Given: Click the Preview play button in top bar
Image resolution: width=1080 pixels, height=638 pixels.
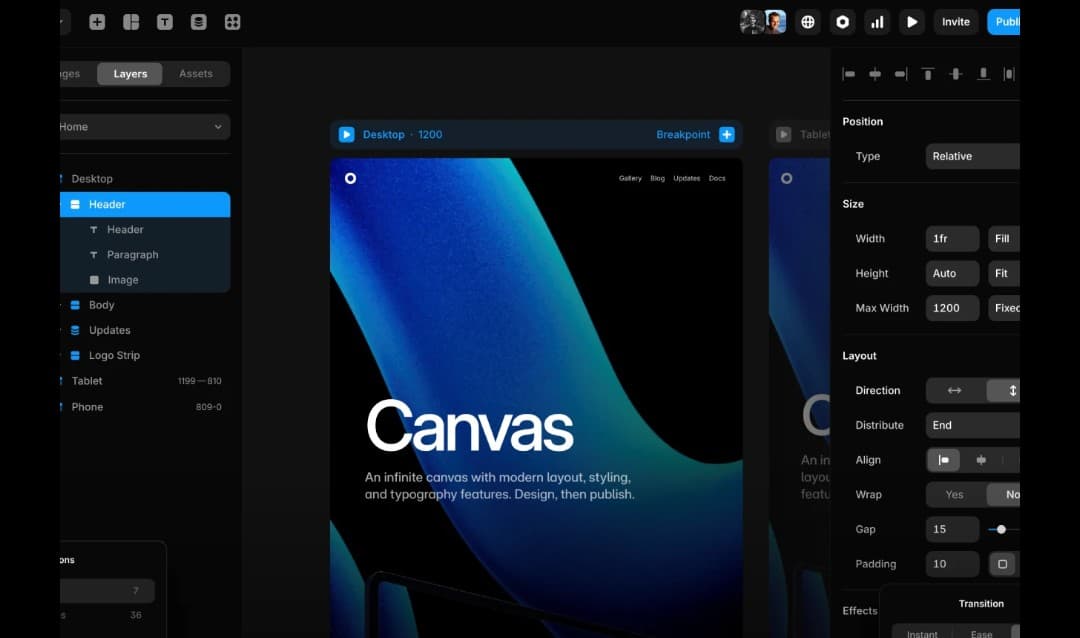Looking at the screenshot, I should [912, 22].
